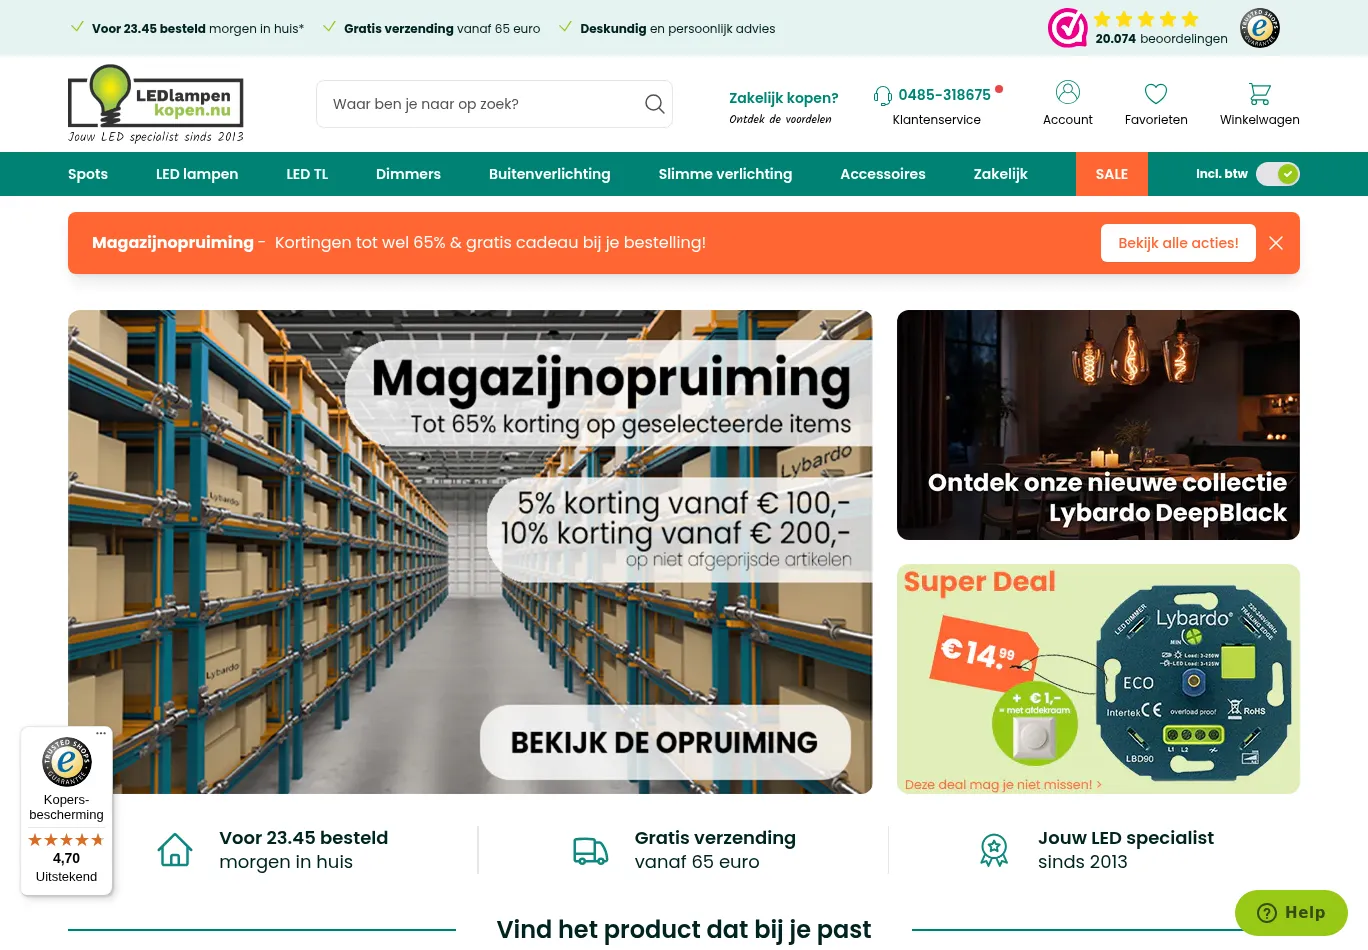Open the Spots menu
The width and height of the screenshot is (1368, 950).
[x=88, y=174]
